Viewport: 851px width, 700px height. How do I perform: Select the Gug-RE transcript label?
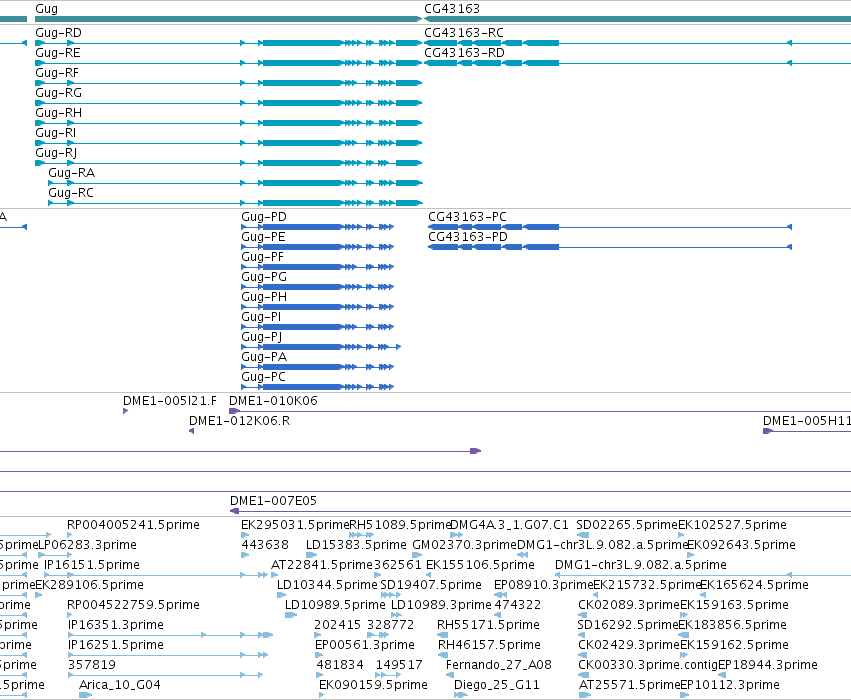58,53
